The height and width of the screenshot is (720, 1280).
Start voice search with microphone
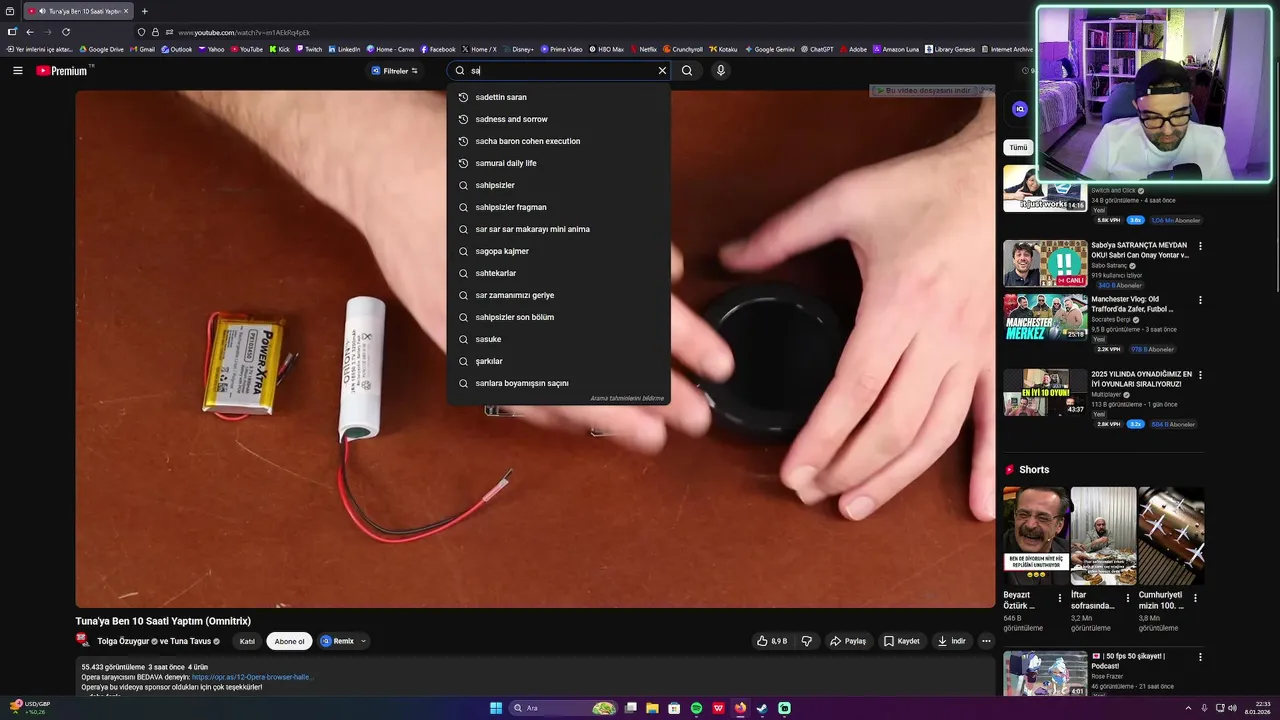(x=720, y=71)
